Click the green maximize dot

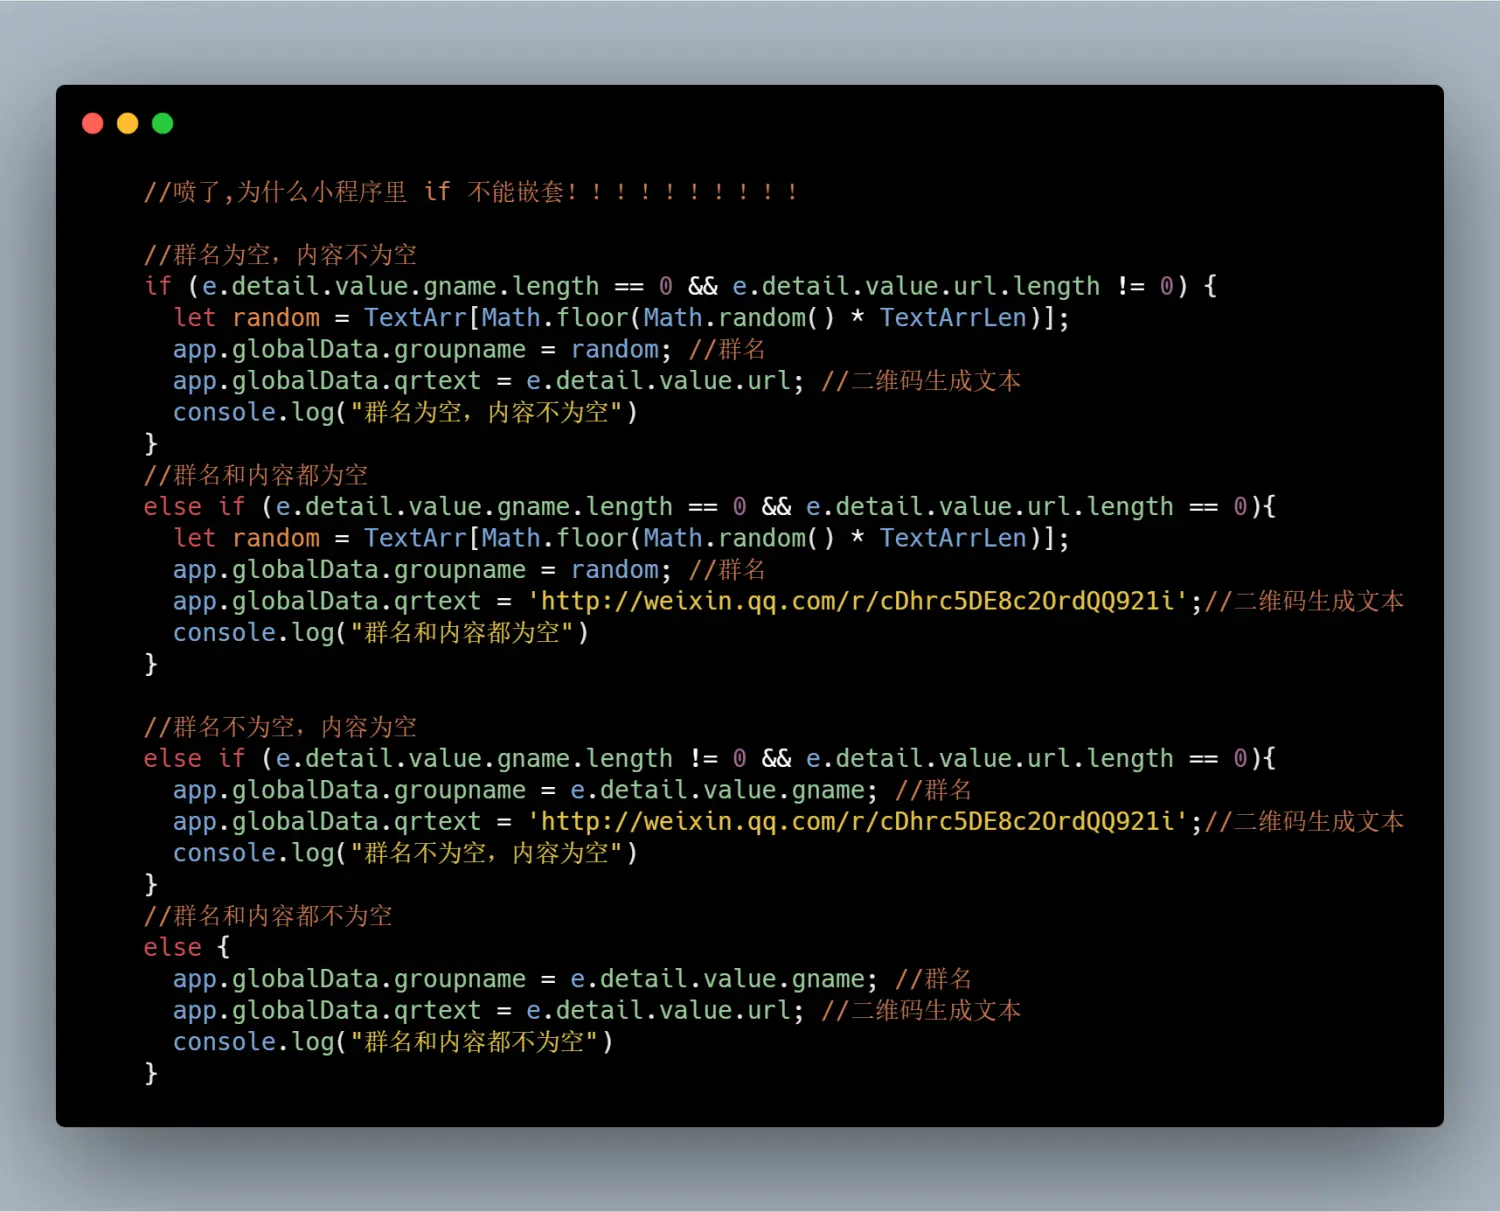point(163,123)
